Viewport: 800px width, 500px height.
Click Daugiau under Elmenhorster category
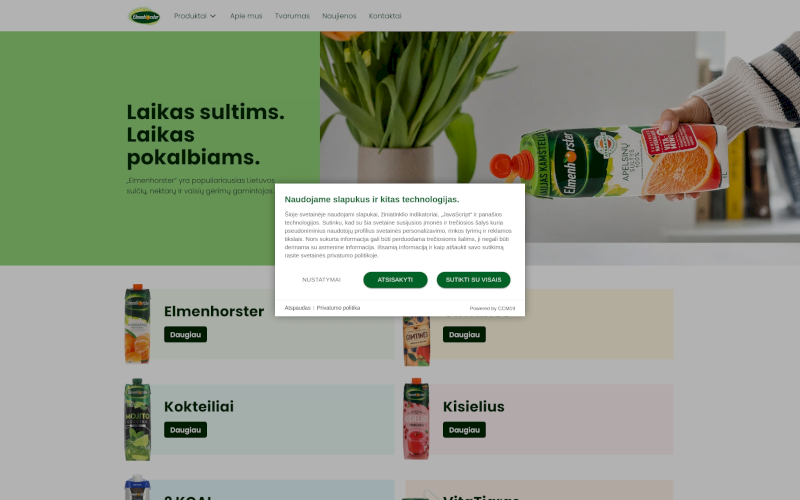[x=185, y=335]
